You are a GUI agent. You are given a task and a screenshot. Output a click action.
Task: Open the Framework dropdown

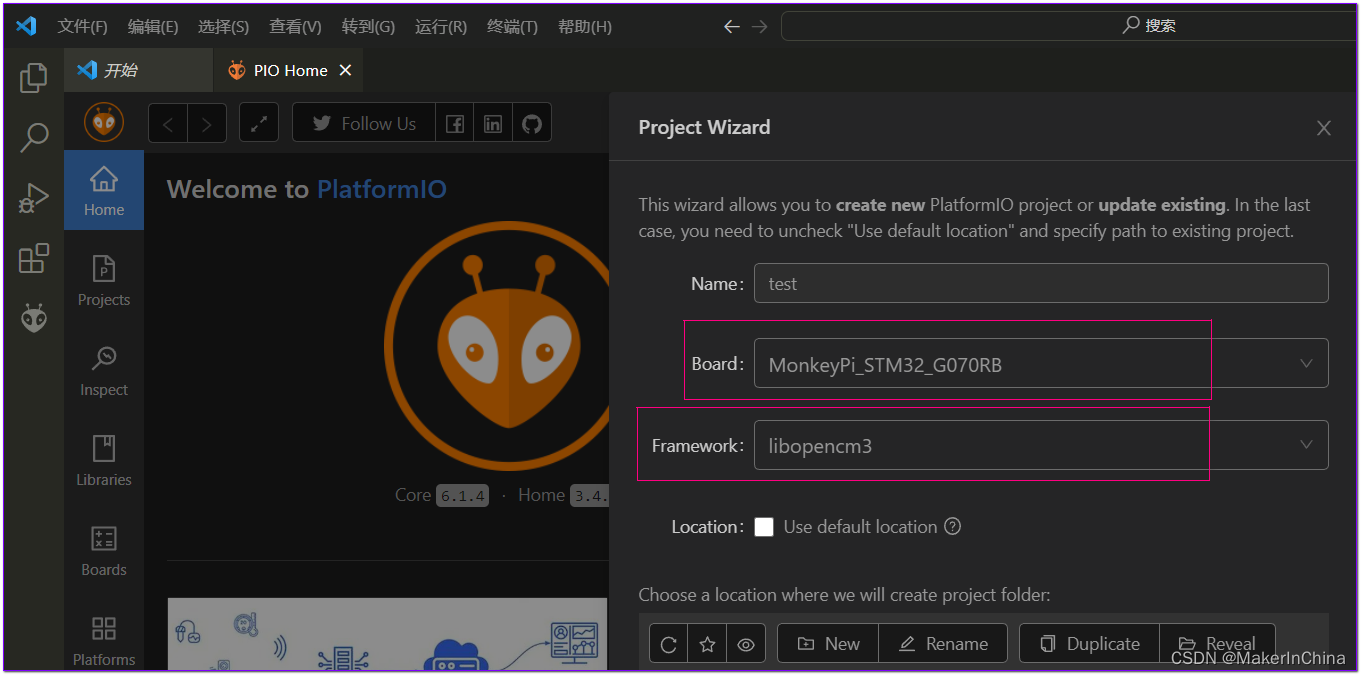1041,445
